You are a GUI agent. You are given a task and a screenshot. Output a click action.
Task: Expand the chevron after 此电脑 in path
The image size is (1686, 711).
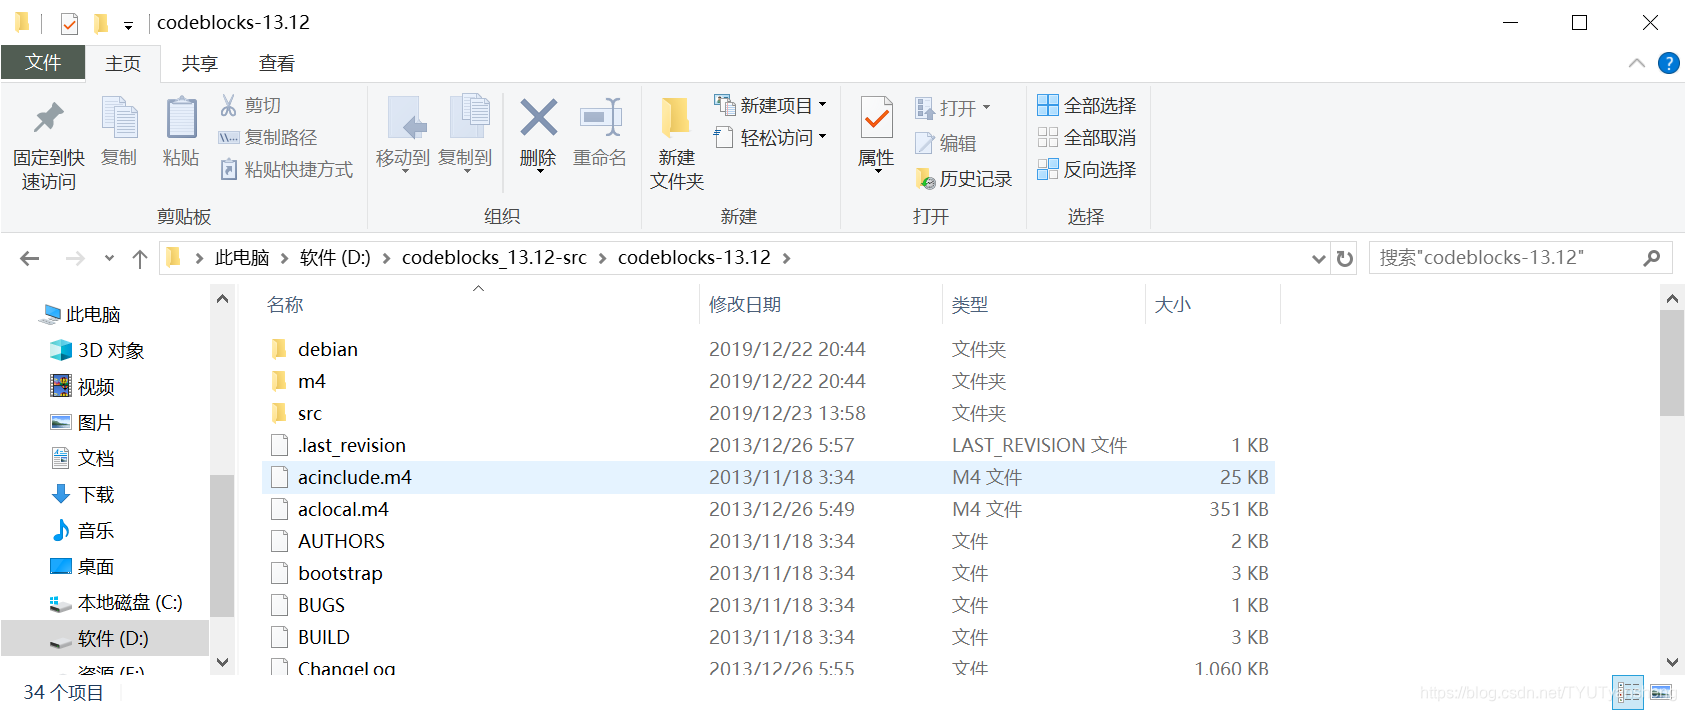pos(284,258)
